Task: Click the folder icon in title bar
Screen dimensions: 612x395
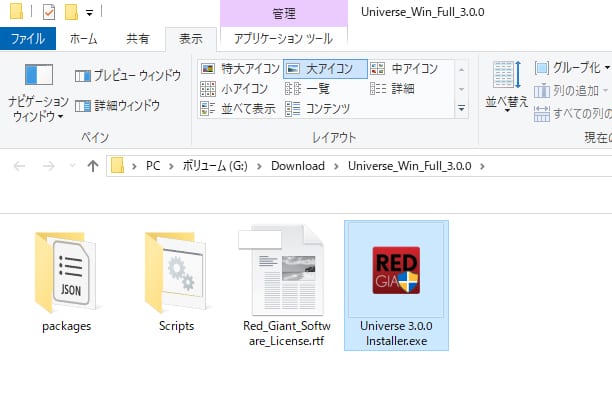Action: [x=16, y=11]
